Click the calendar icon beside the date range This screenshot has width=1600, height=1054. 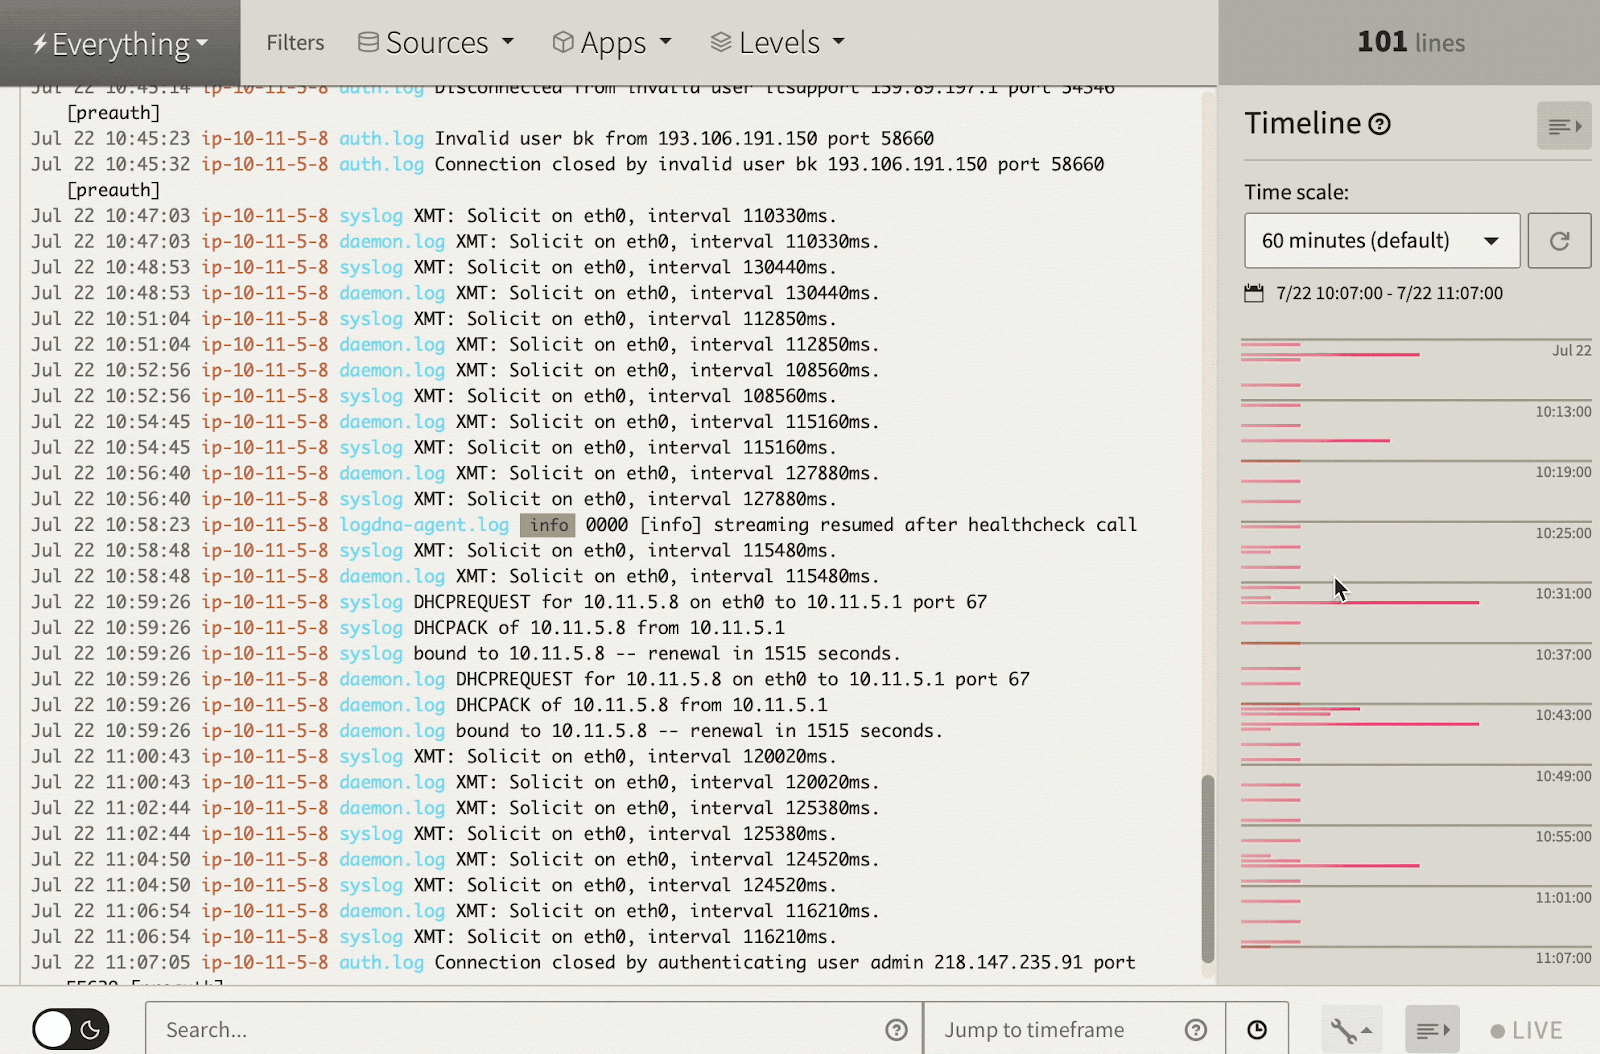[x=1254, y=293]
